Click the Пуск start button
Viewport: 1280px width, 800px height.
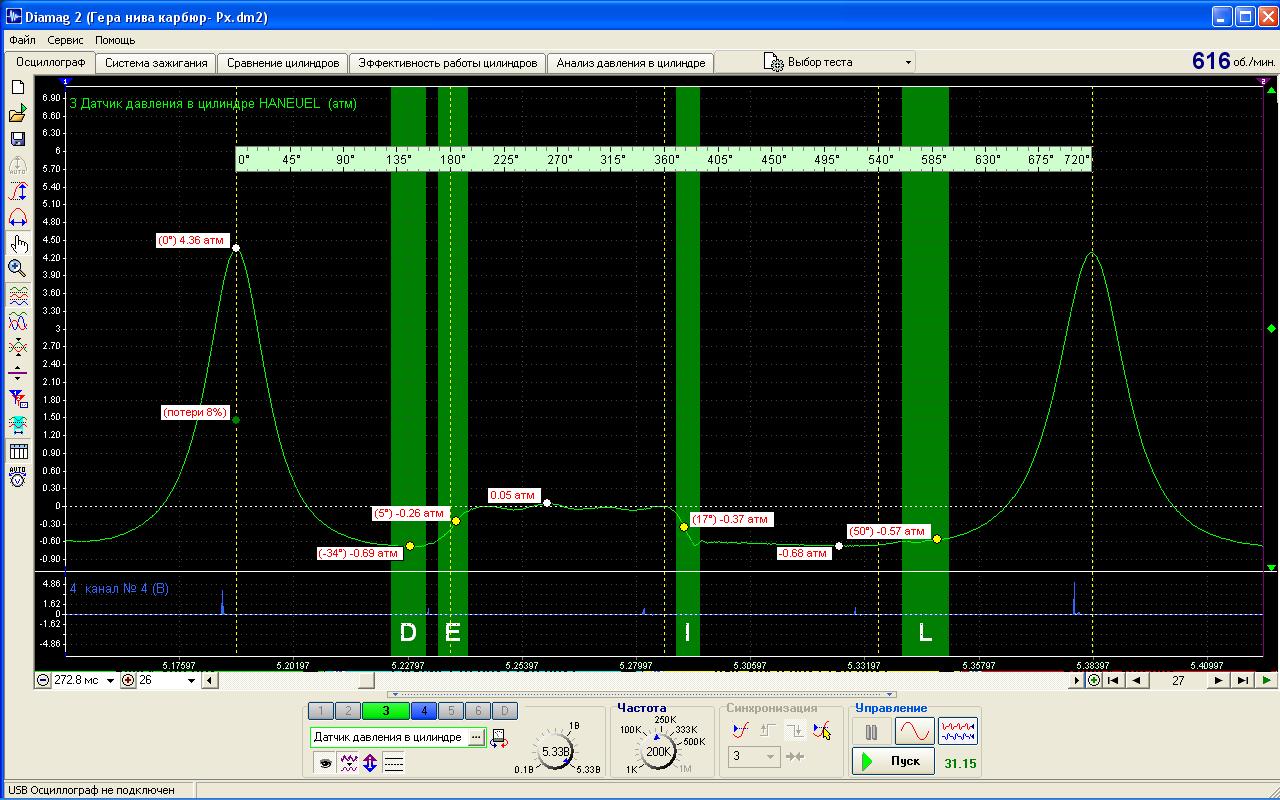[x=894, y=762]
